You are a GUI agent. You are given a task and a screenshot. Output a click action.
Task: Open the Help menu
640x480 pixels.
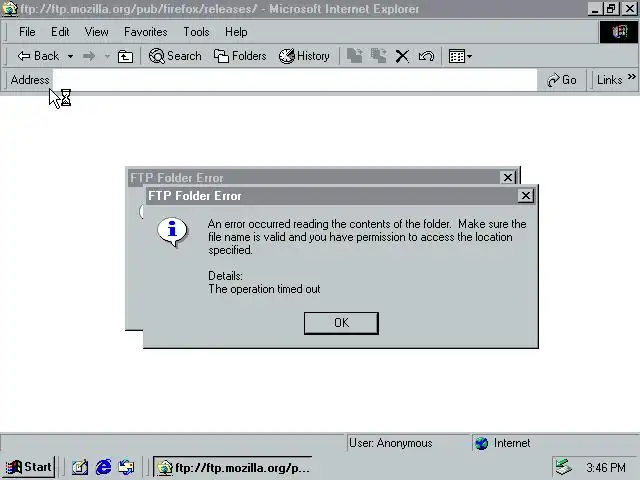236,32
